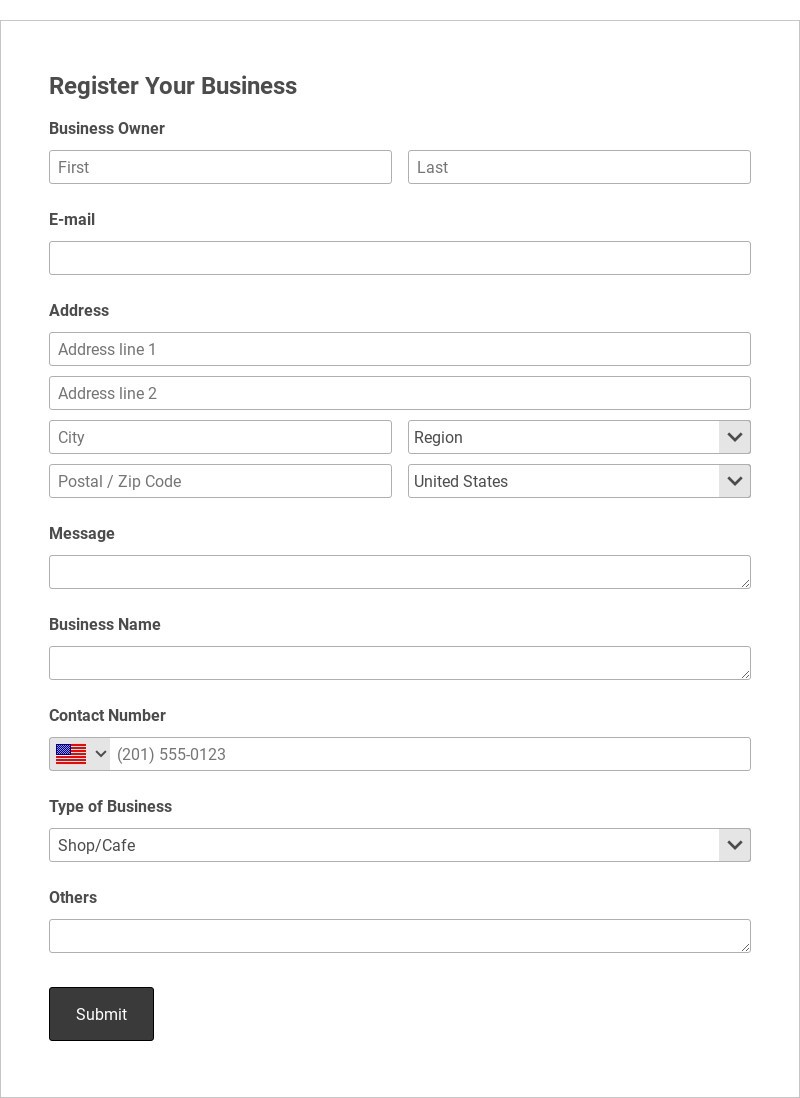The width and height of the screenshot is (800, 1098).
Task: Click the Business Owner label
Action: (106, 129)
